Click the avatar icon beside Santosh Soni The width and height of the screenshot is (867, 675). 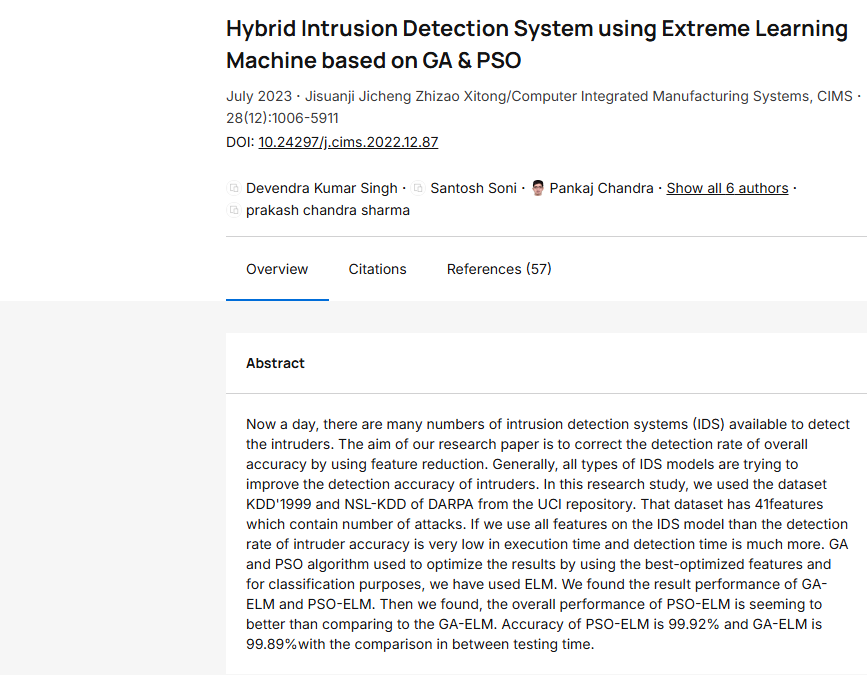419,188
